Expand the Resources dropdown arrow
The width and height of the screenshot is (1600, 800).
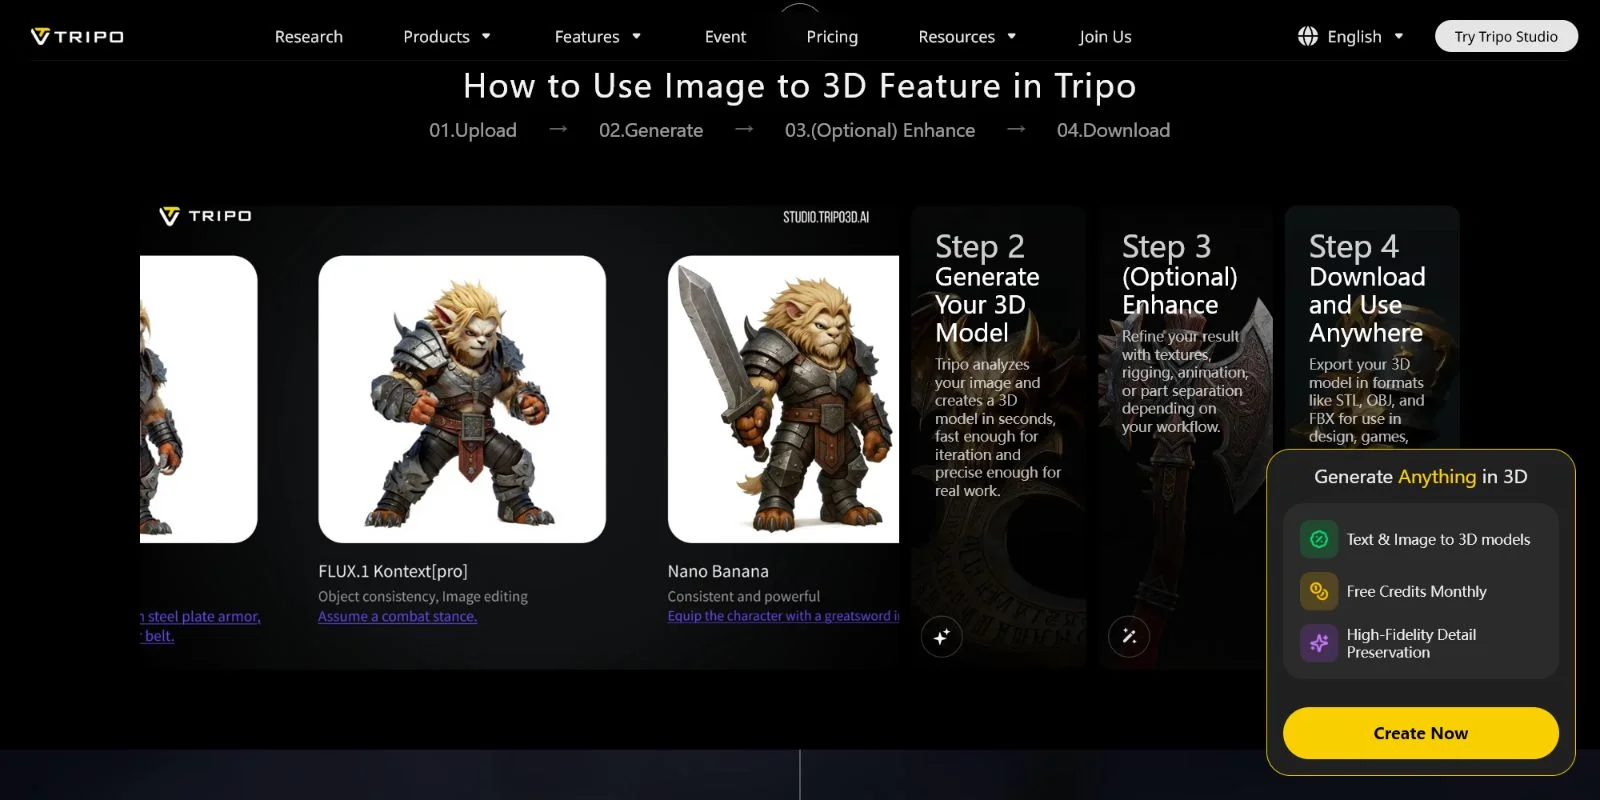pyautogui.click(x=1012, y=37)
